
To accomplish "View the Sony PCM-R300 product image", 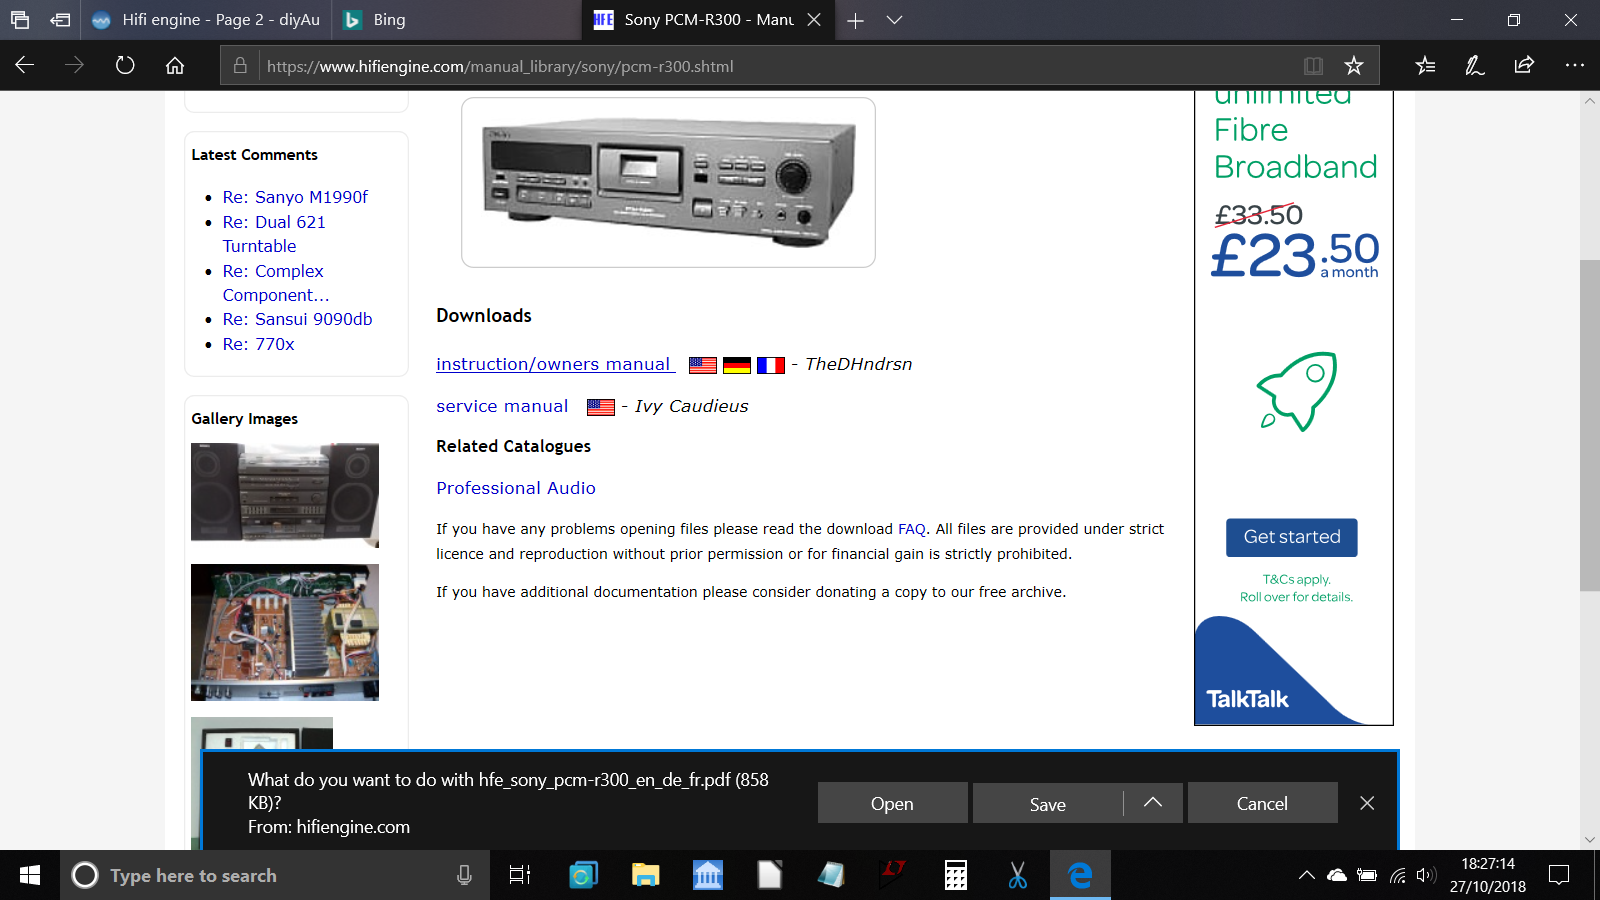I will pos(668,182).
